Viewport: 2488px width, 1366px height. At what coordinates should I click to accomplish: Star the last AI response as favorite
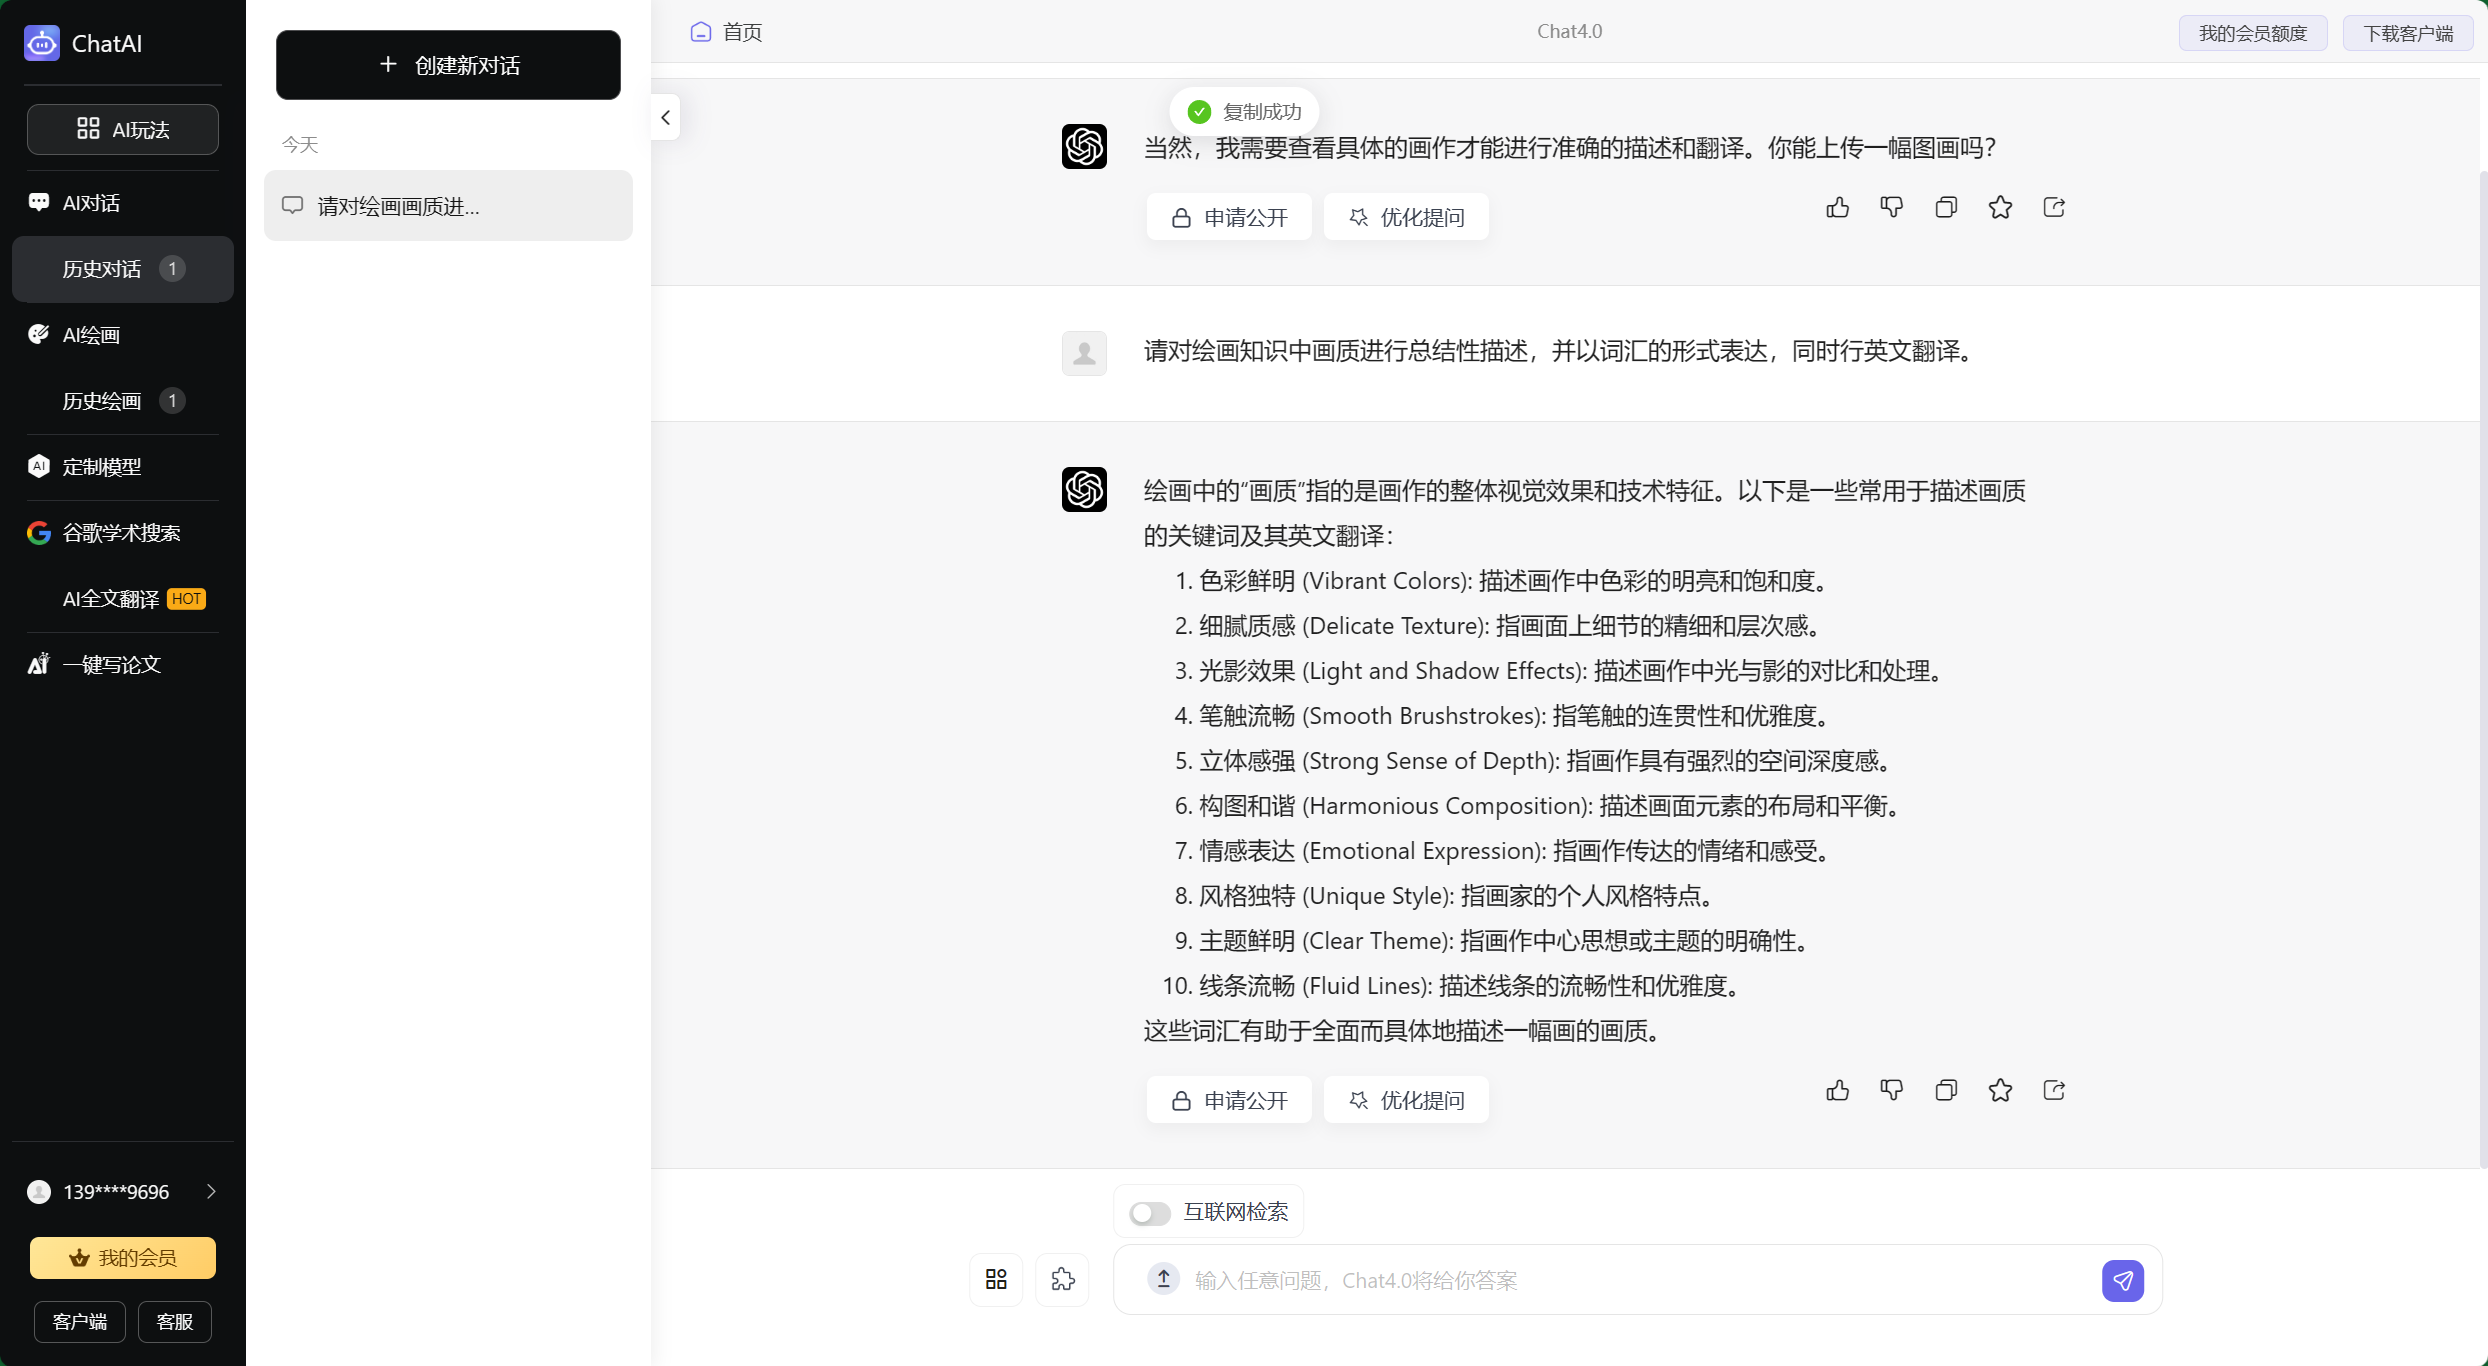(x=1999, y=1090)
